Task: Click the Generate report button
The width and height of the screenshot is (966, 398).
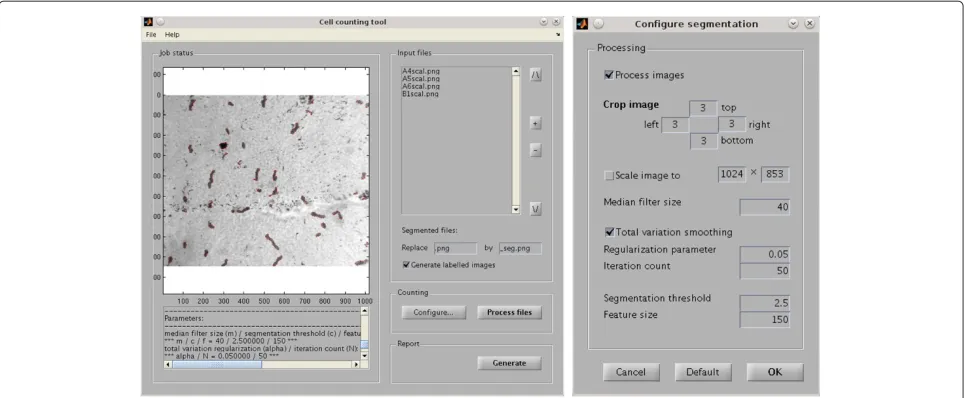Action: [509, 363]
